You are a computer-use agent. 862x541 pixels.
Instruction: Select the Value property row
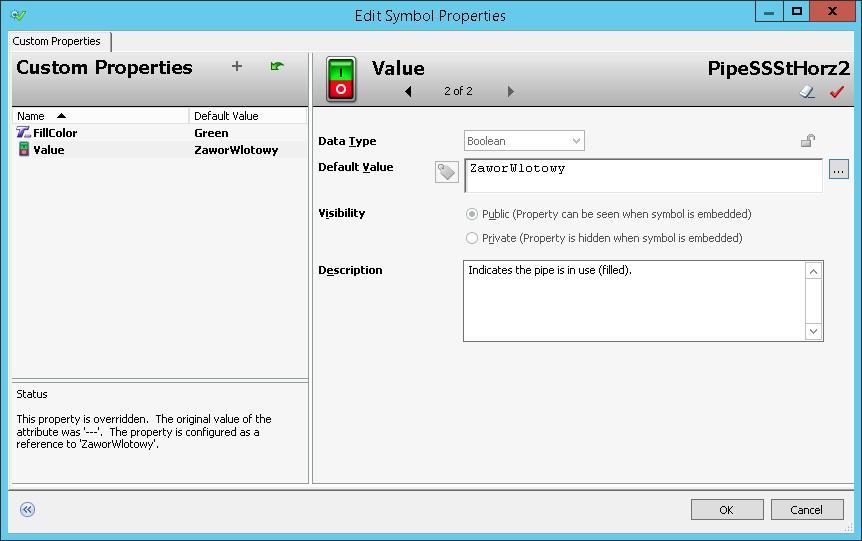[x=159, y=150]
